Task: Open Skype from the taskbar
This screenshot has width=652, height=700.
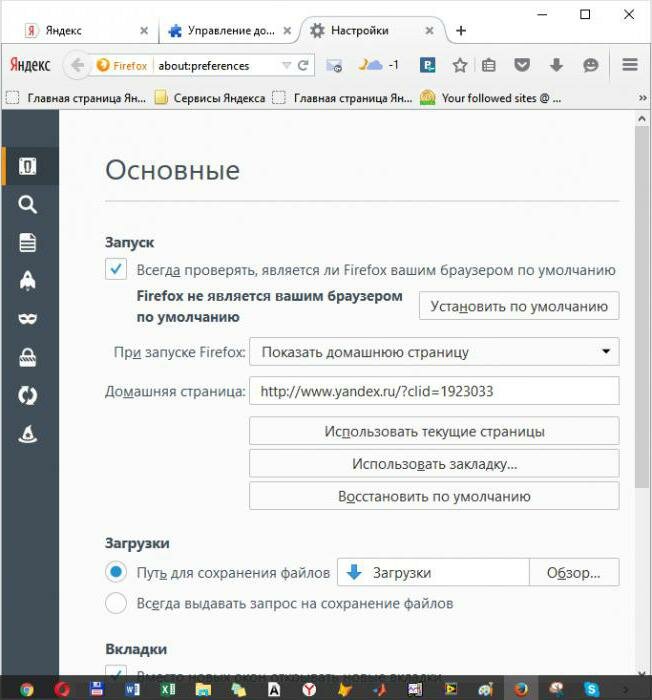Action: [x=591, y=690]
